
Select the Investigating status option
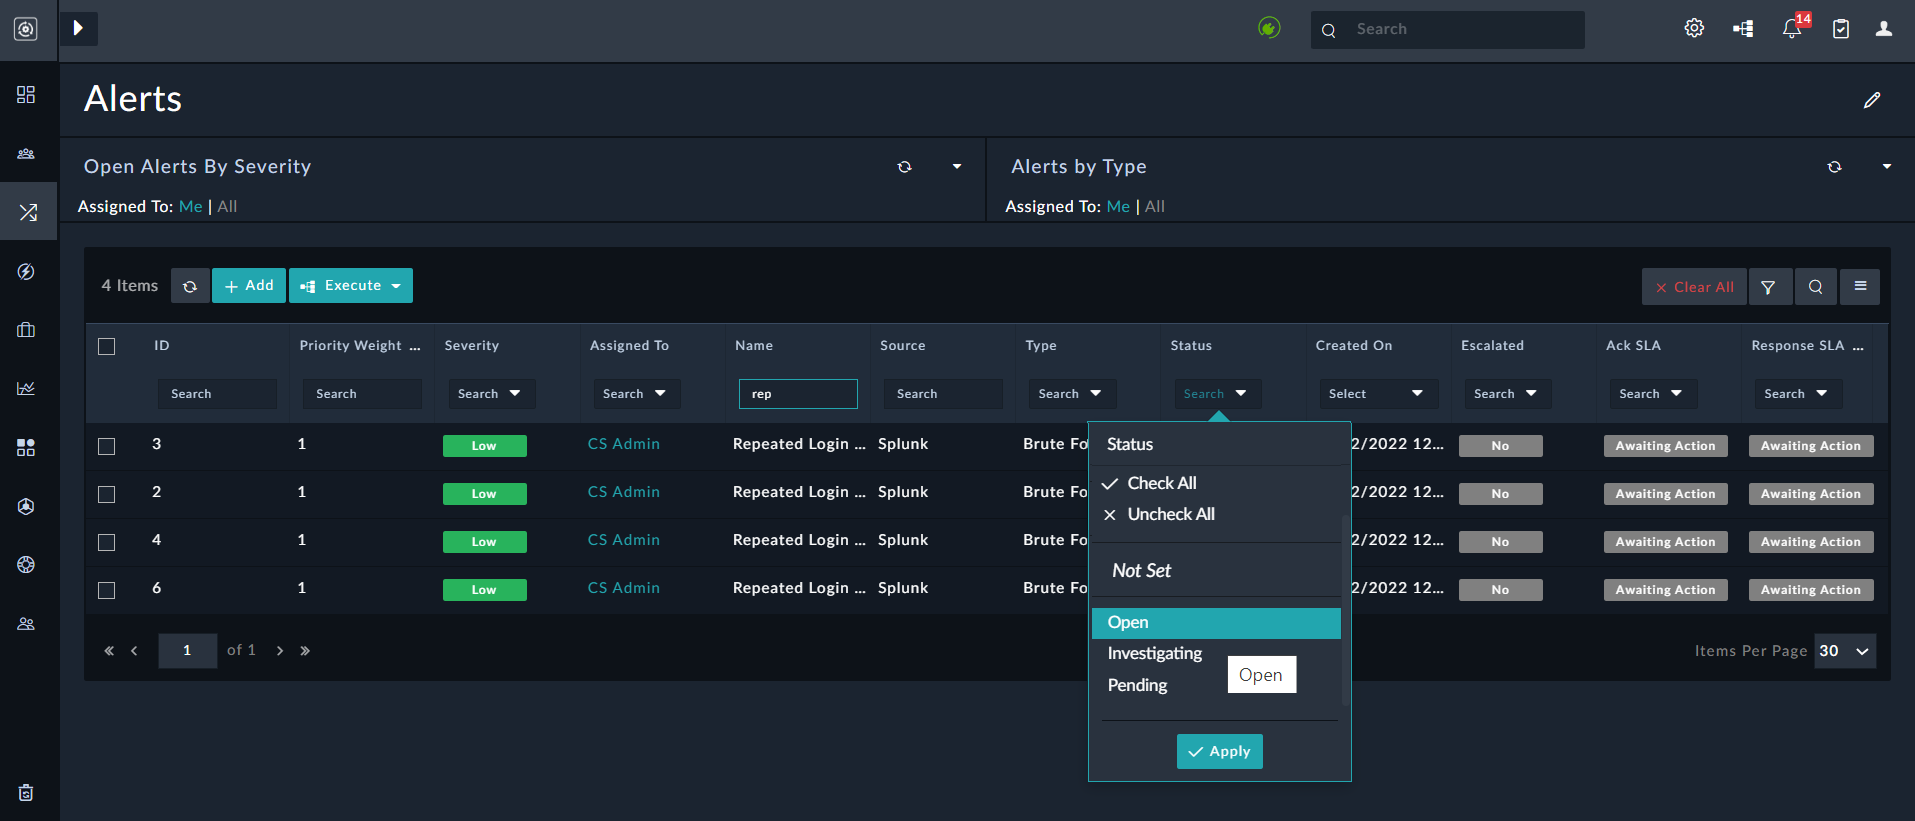point(1155,653)
